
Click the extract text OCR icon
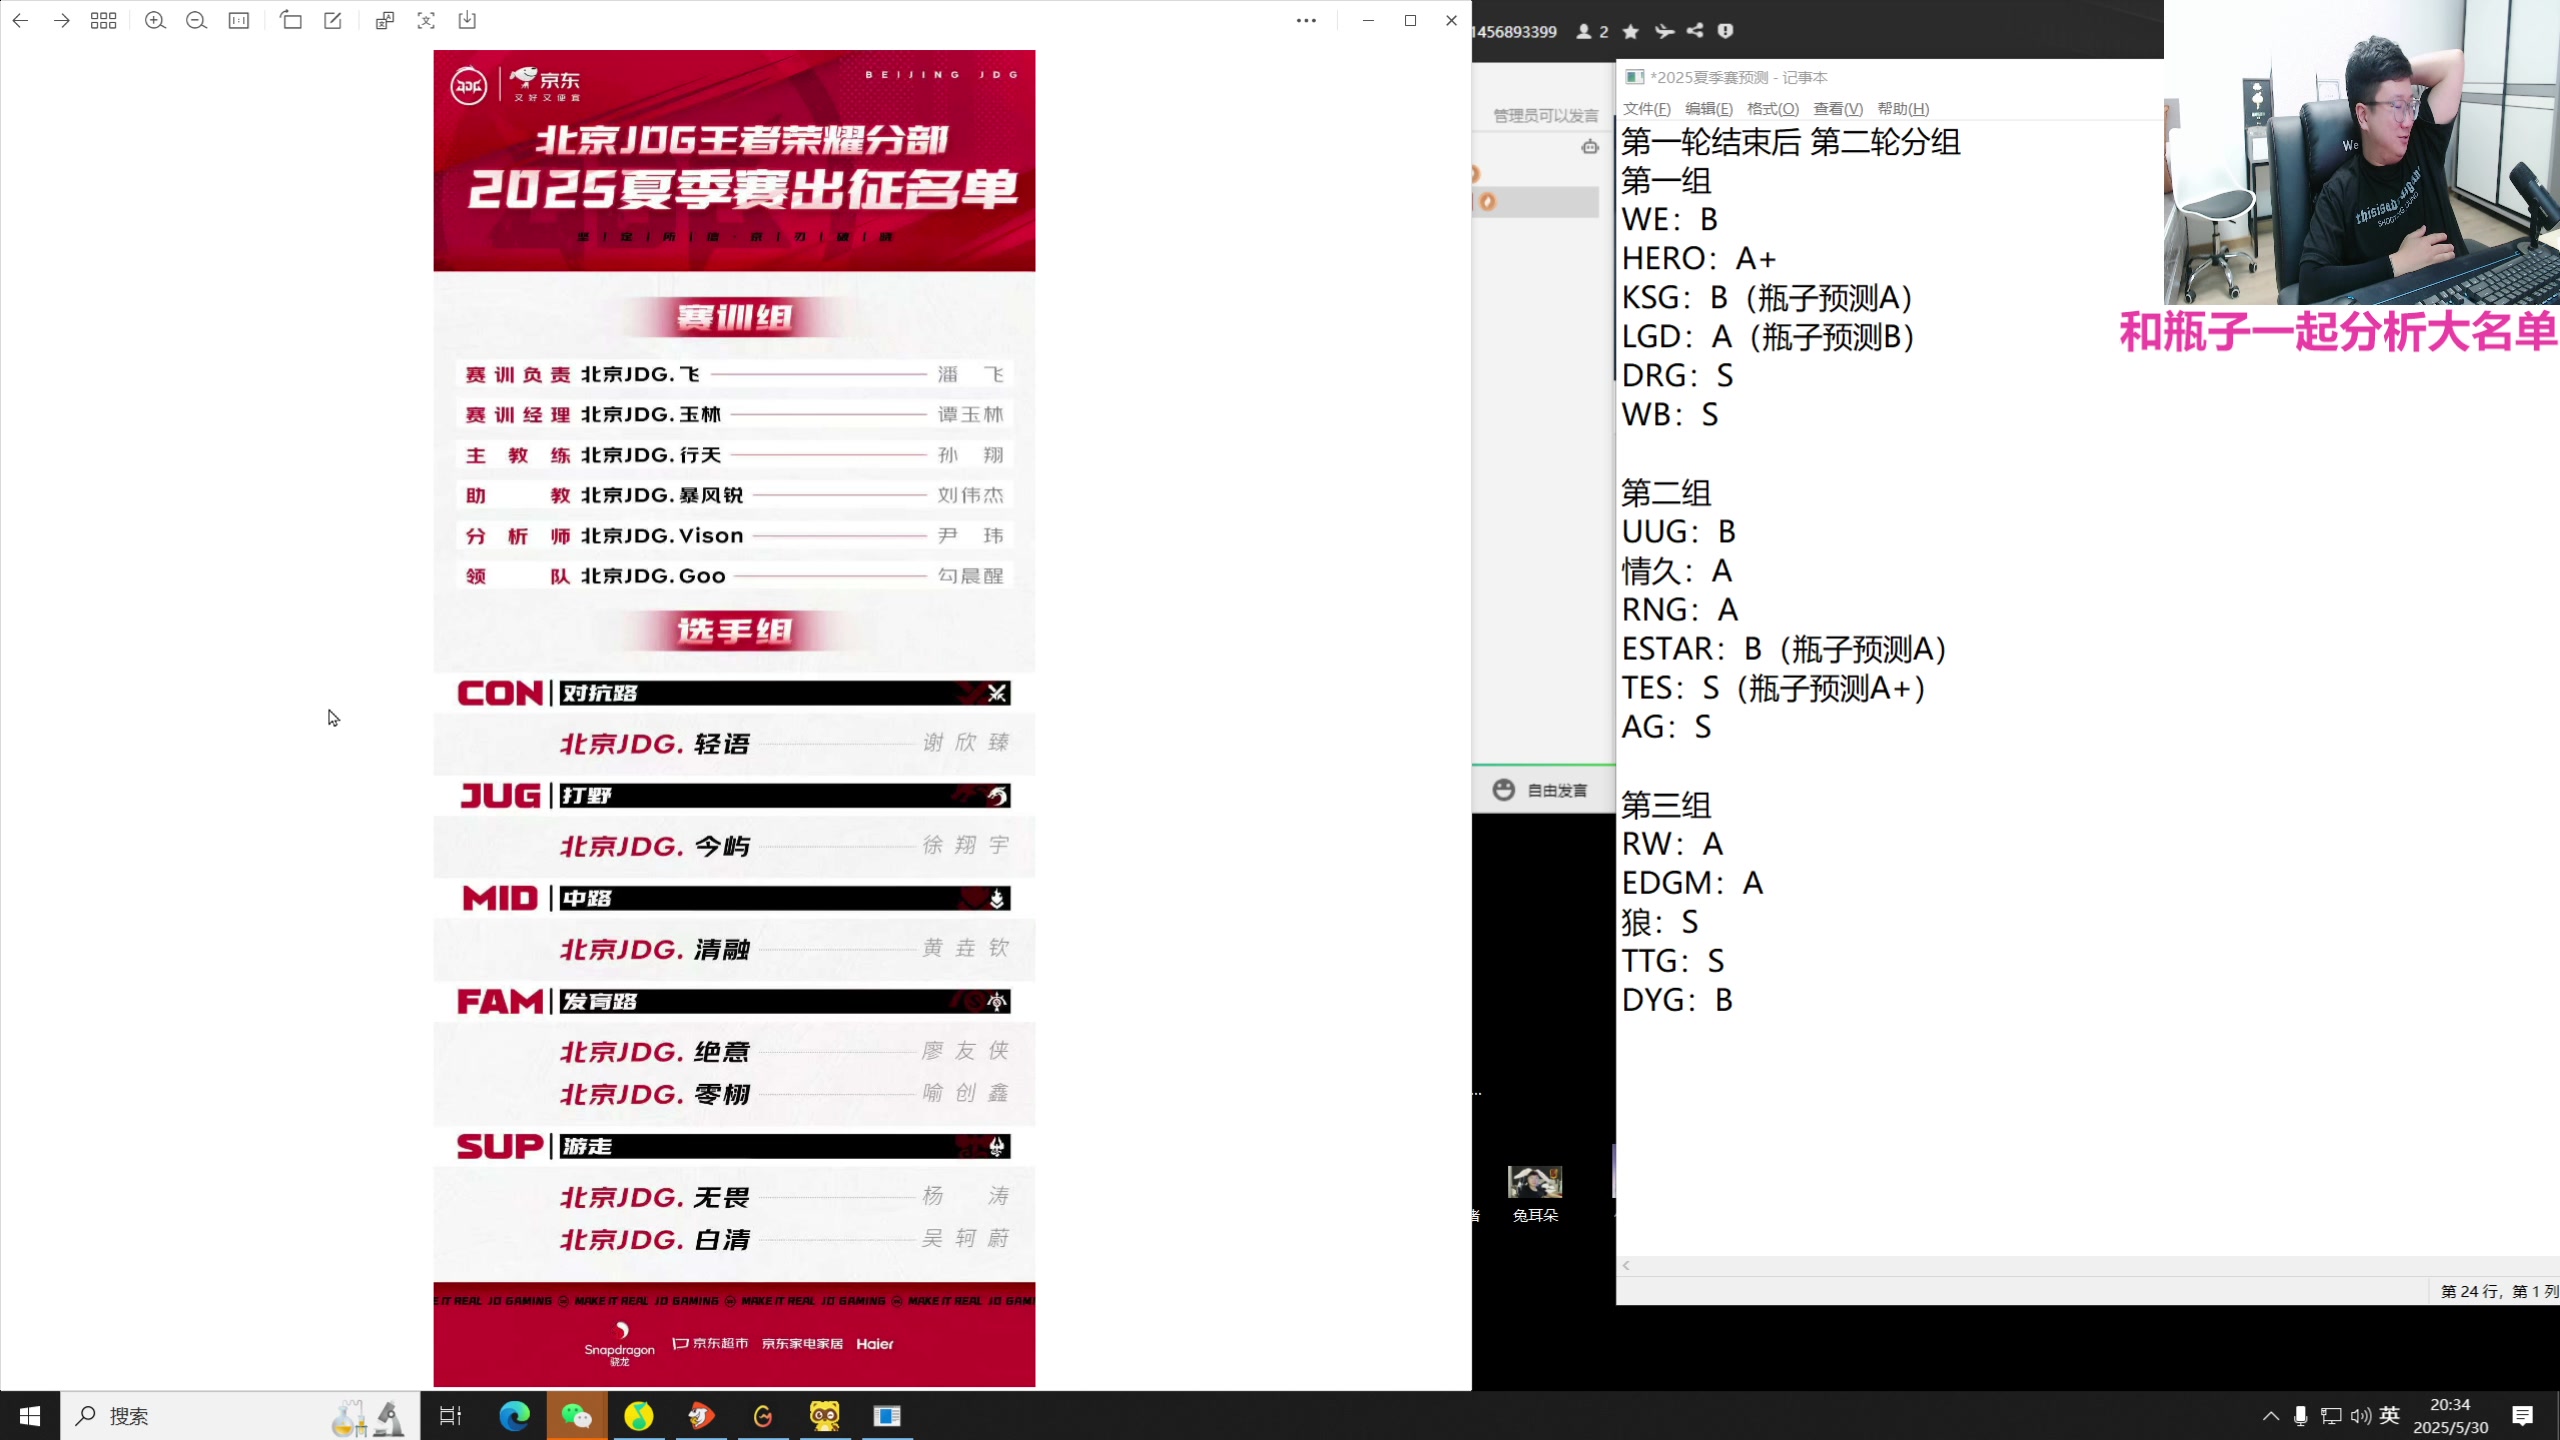pos(426,20)
